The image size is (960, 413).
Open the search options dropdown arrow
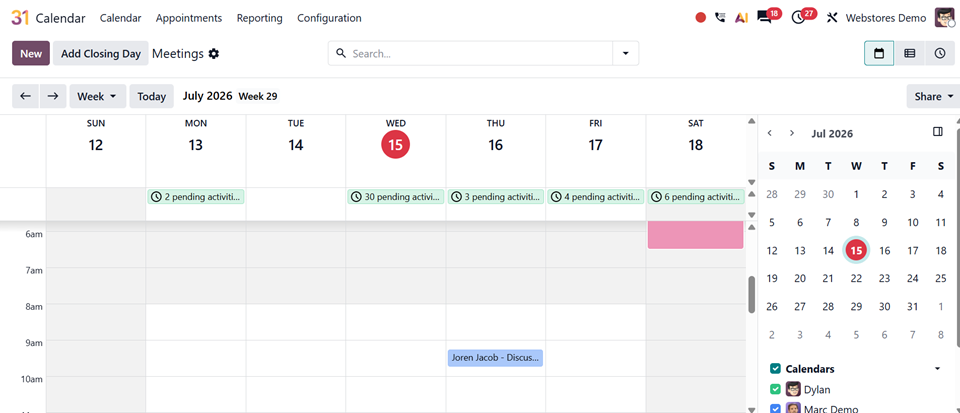tap(626, 53)
